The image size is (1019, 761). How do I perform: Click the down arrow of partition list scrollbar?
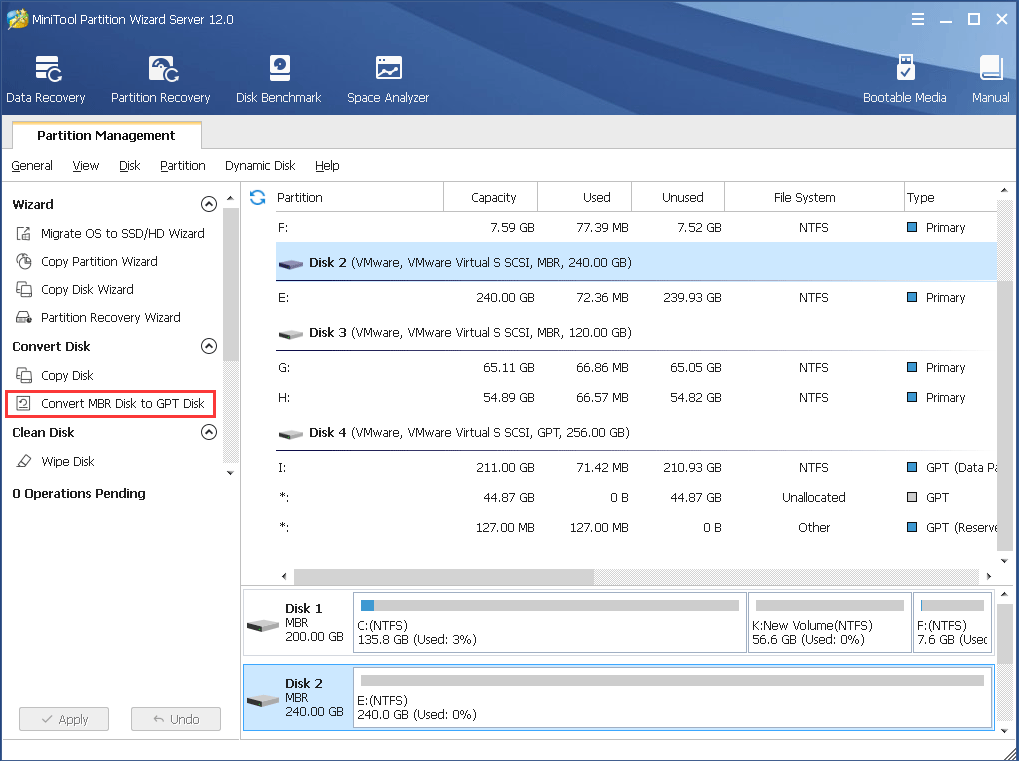pyautogui.click(x=1004, y=561)
